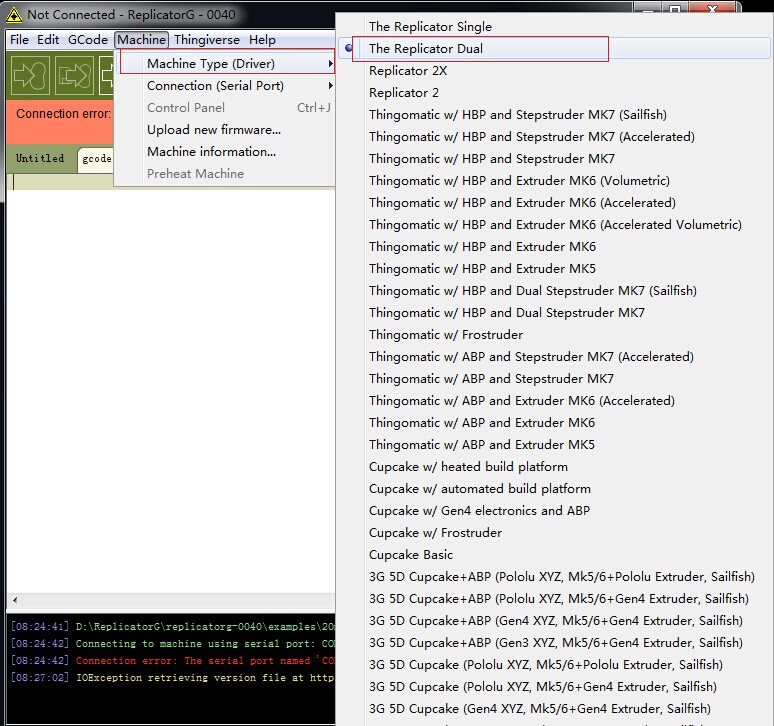This screenshot has height=726, width=774.
Task: Select Thingomatic ABP Extruder MK6 (Accelerated)
Action: point(554,400)
